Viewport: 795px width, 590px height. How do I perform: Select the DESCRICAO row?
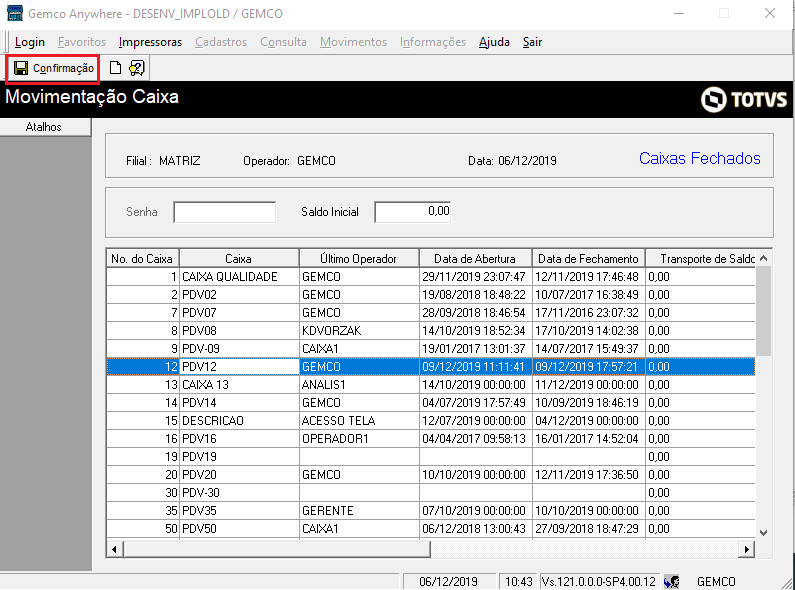click(x=430, y=421)
